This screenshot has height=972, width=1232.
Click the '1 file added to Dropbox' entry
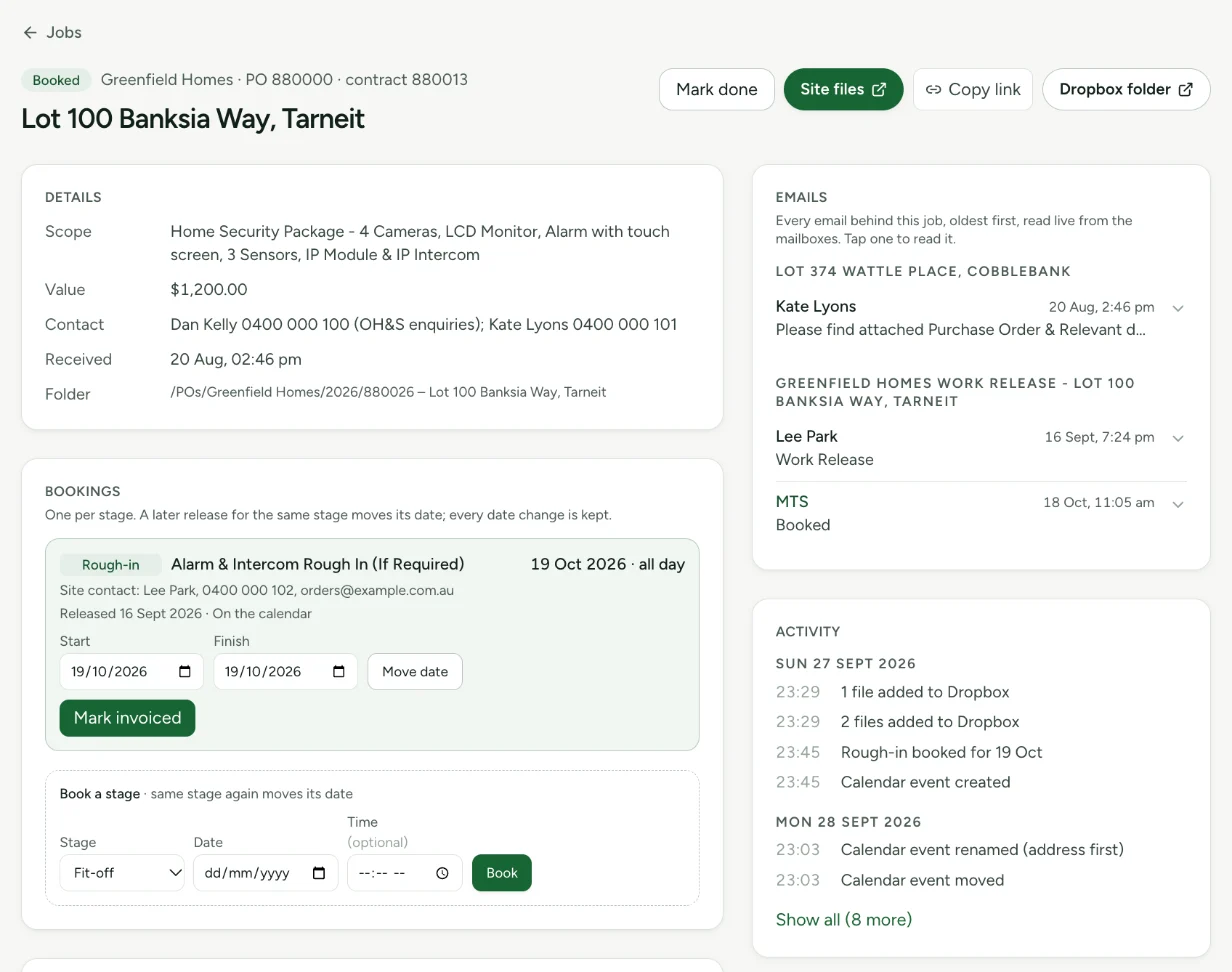tap(925, 692)
